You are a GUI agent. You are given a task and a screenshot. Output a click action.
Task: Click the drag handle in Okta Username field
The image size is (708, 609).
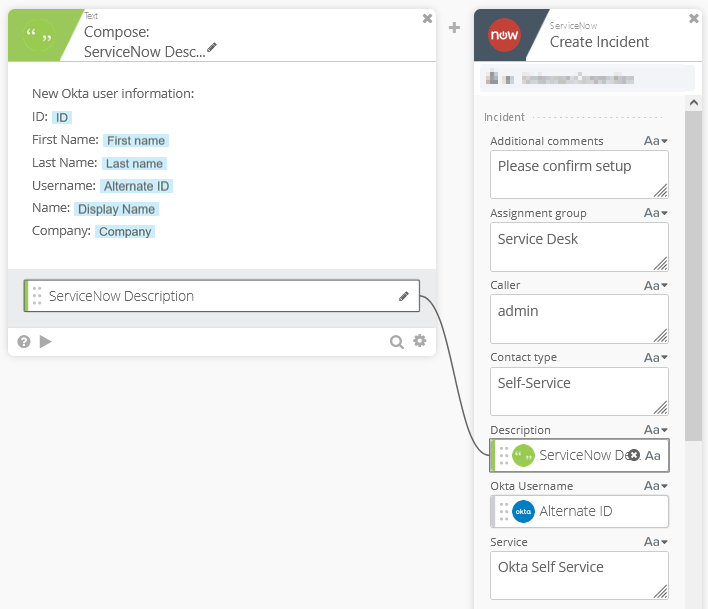504,511
